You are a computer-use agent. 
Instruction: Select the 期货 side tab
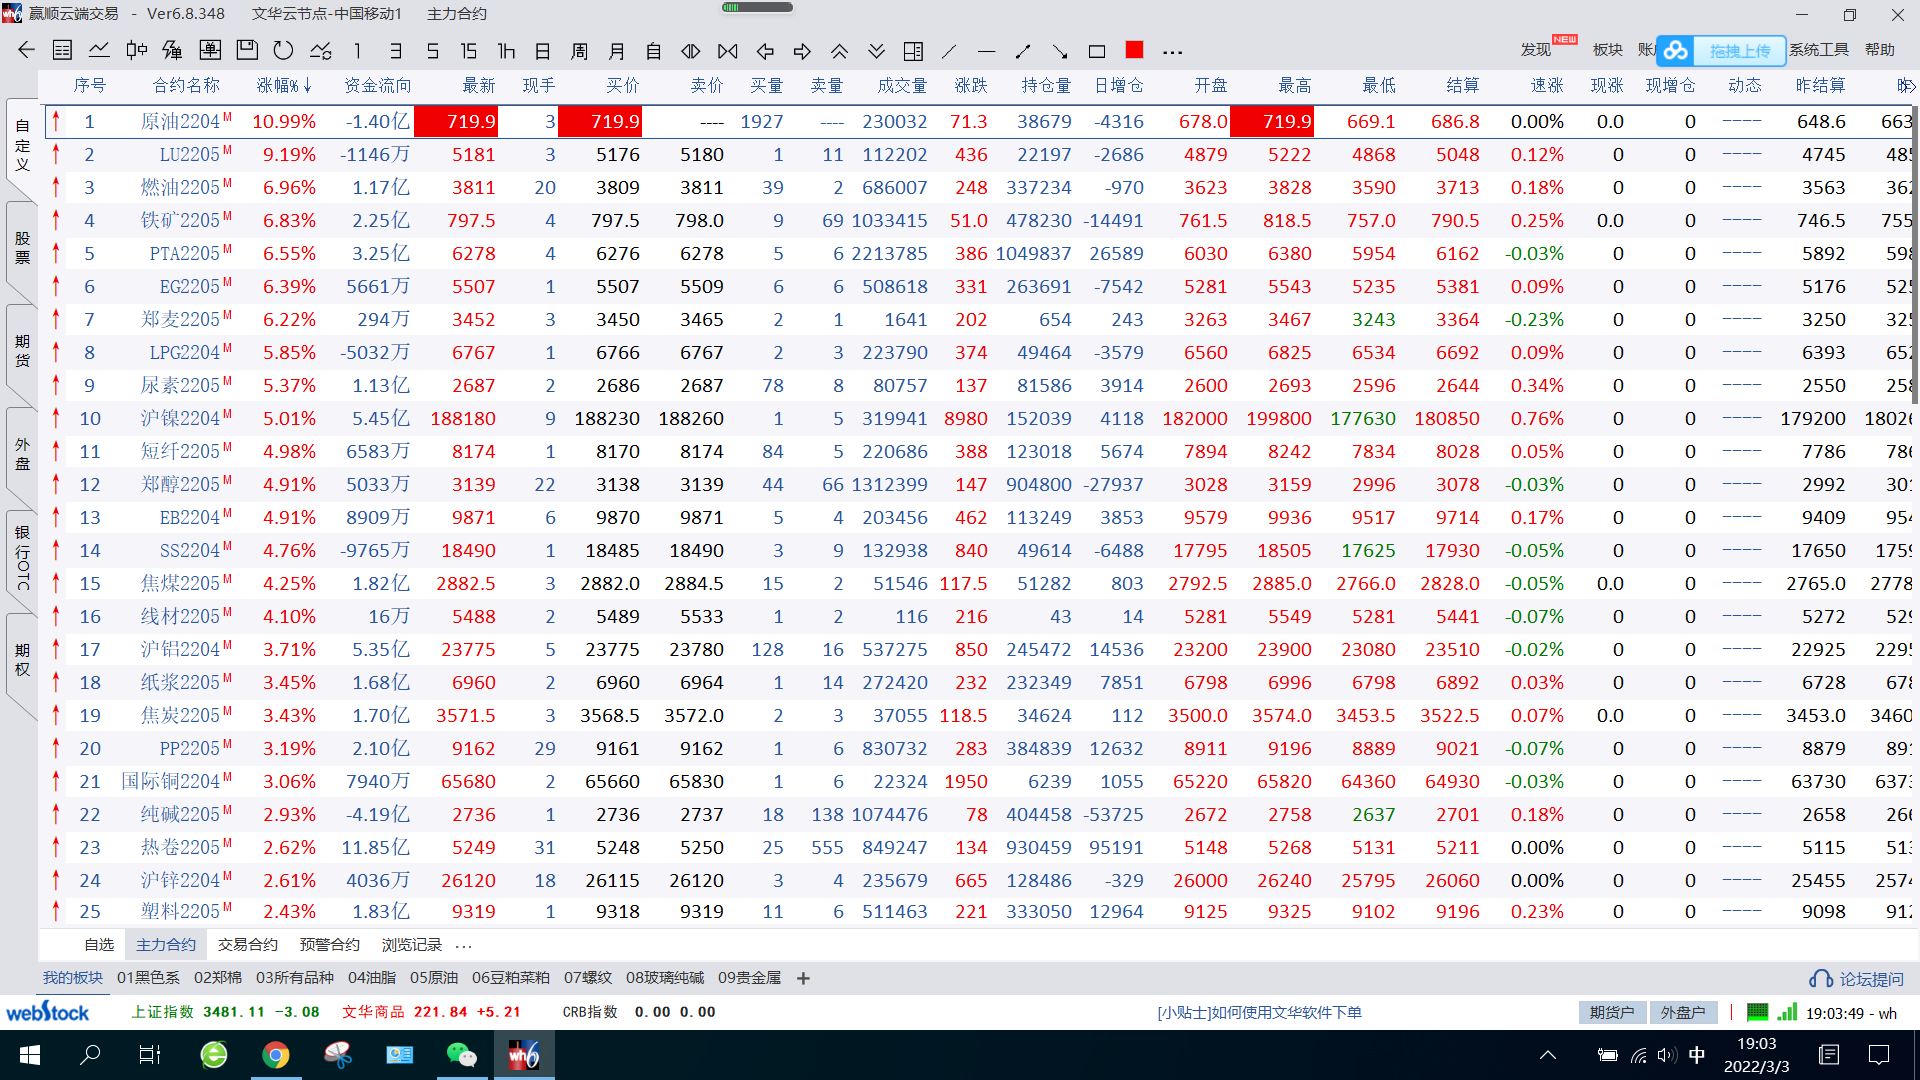pos(22,351)
